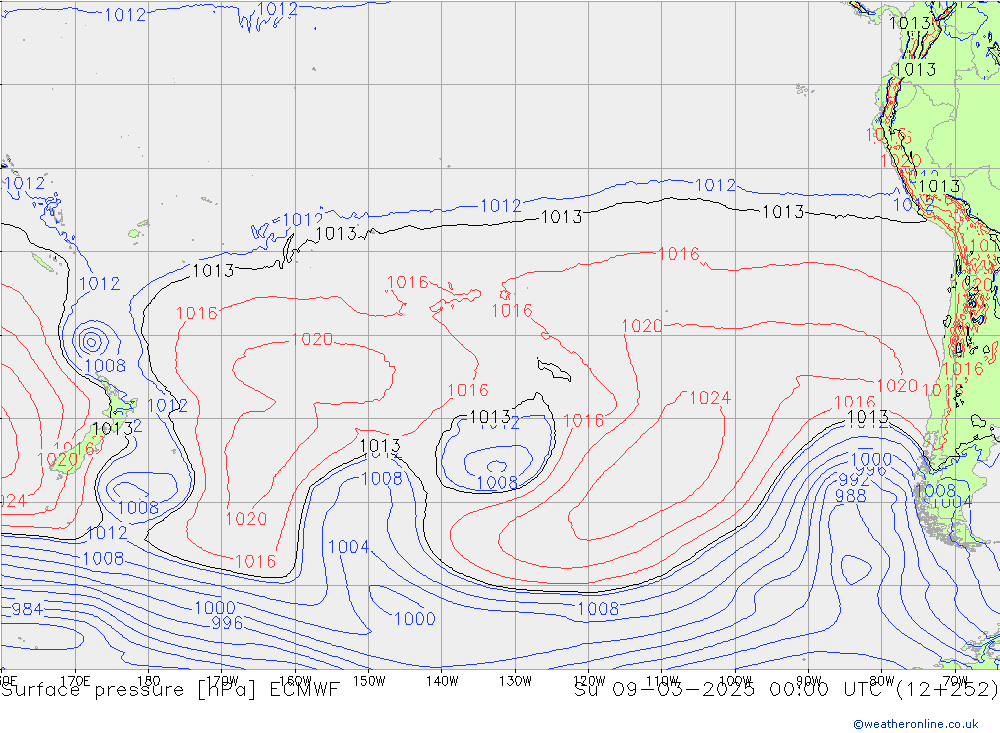Click the 80W longitude label
Image resolution: width=1000 pixels, height=733 pixels.
coord(882,681)
